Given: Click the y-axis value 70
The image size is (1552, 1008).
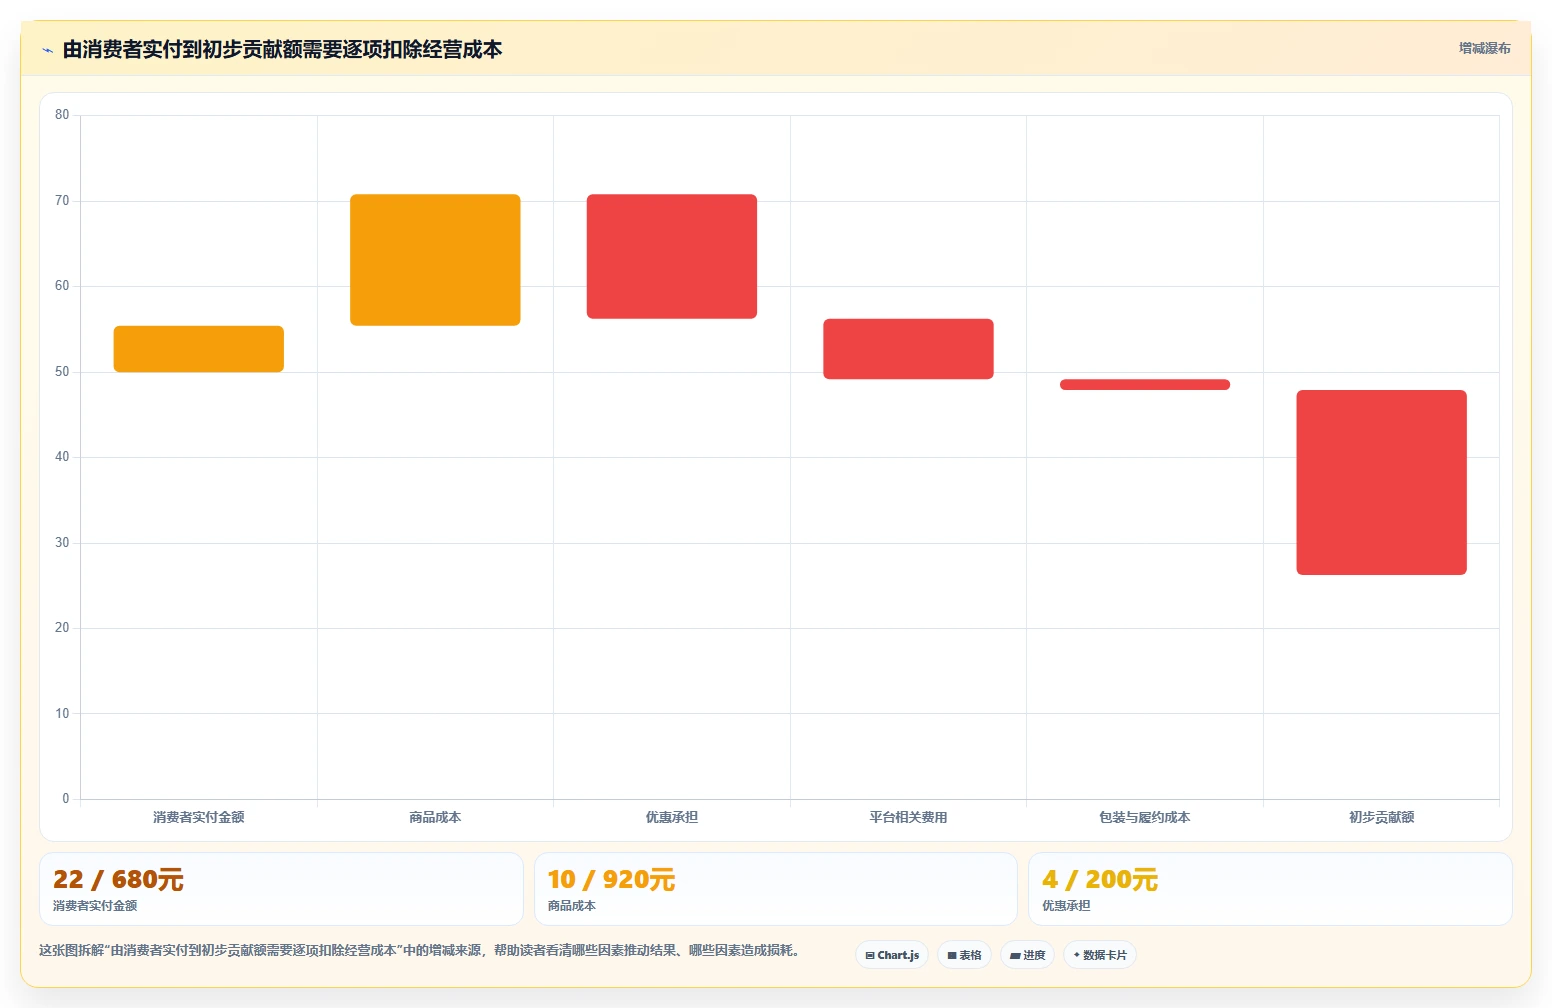Looking at the screenshot, I should [62, 201].
